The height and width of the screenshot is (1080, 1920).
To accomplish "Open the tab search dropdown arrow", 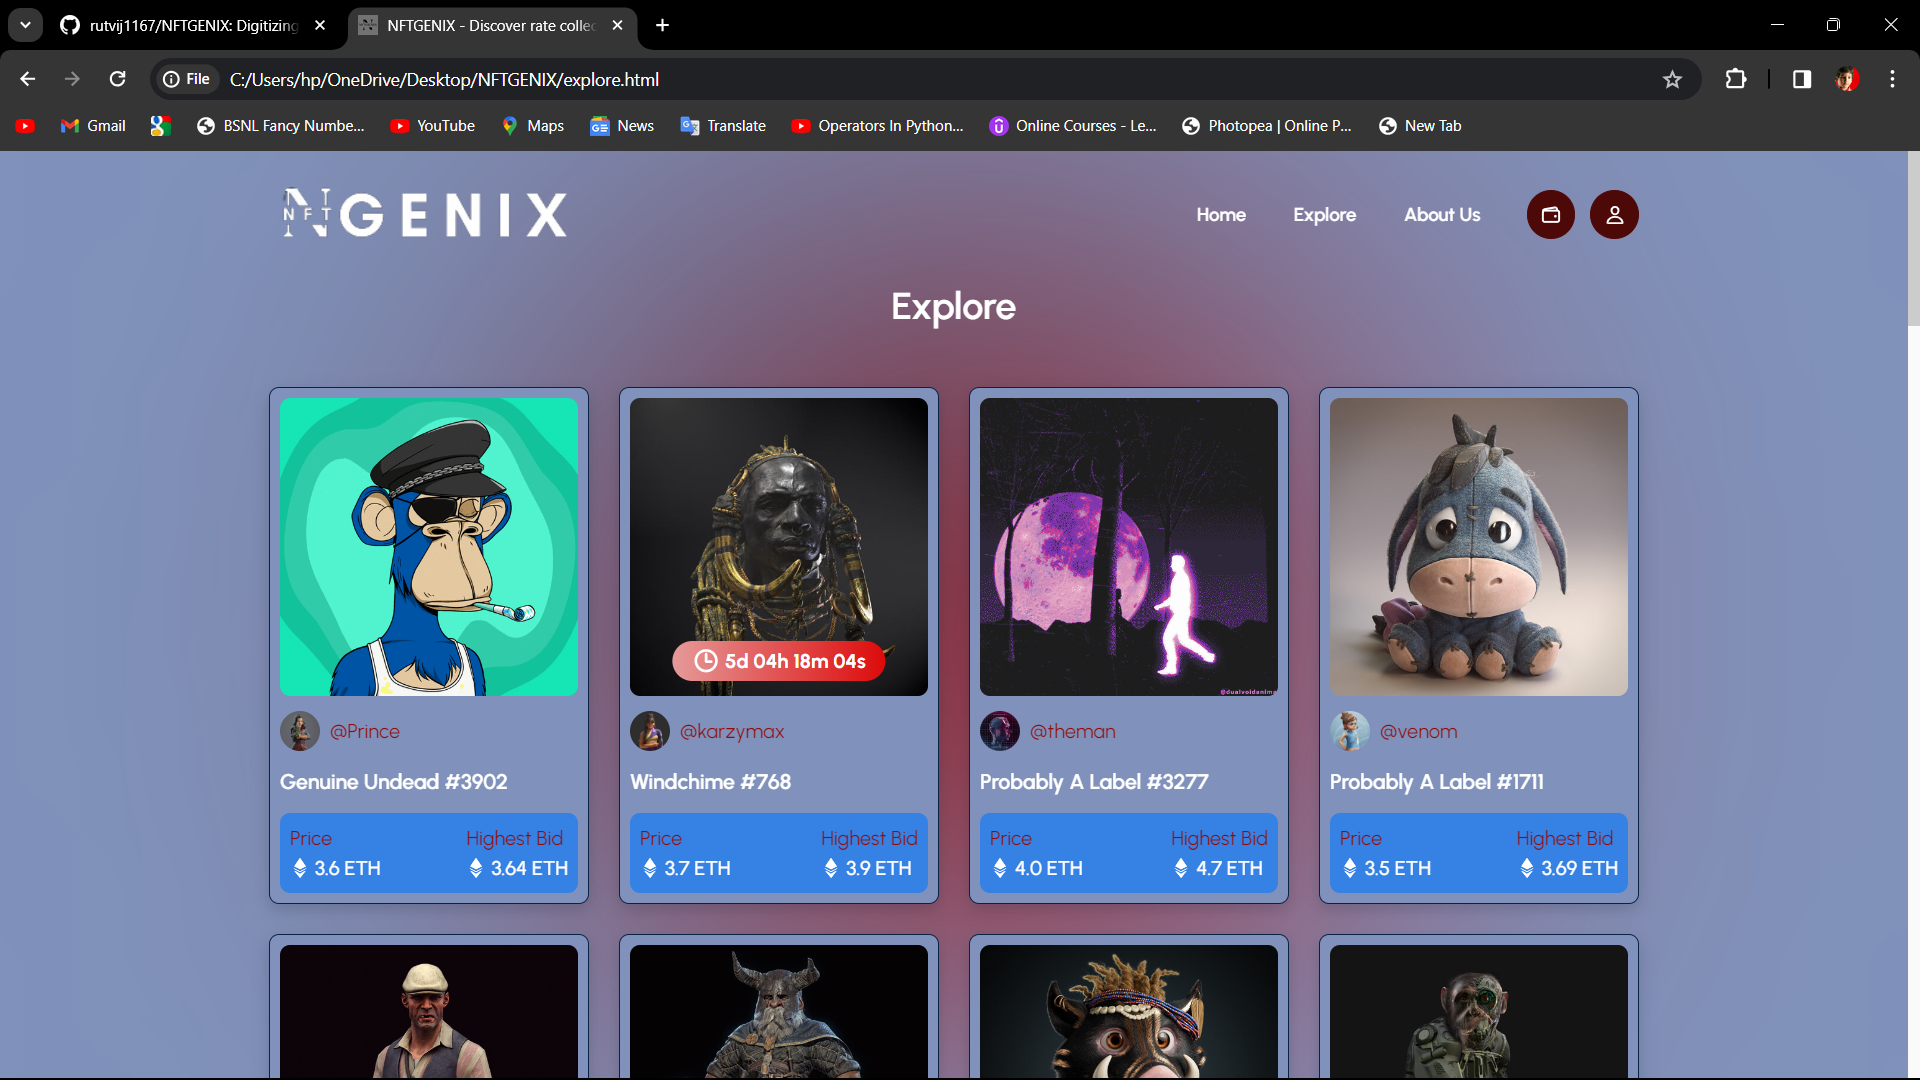I will point(25,25).
